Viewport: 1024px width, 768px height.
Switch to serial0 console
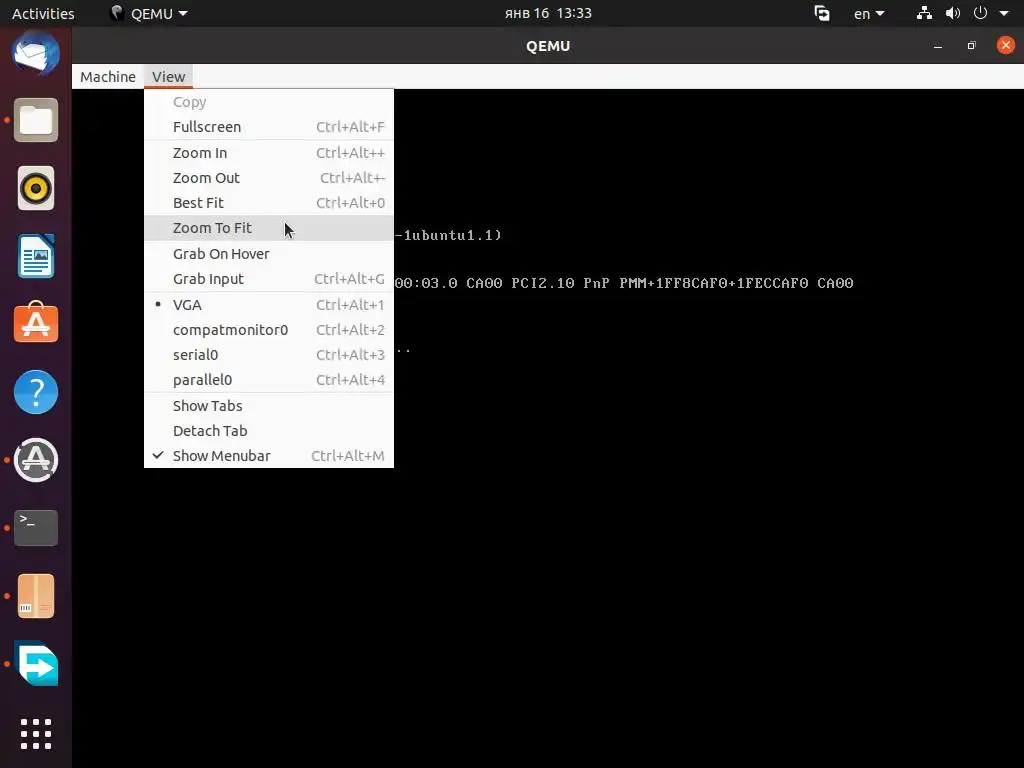(268, 355)
